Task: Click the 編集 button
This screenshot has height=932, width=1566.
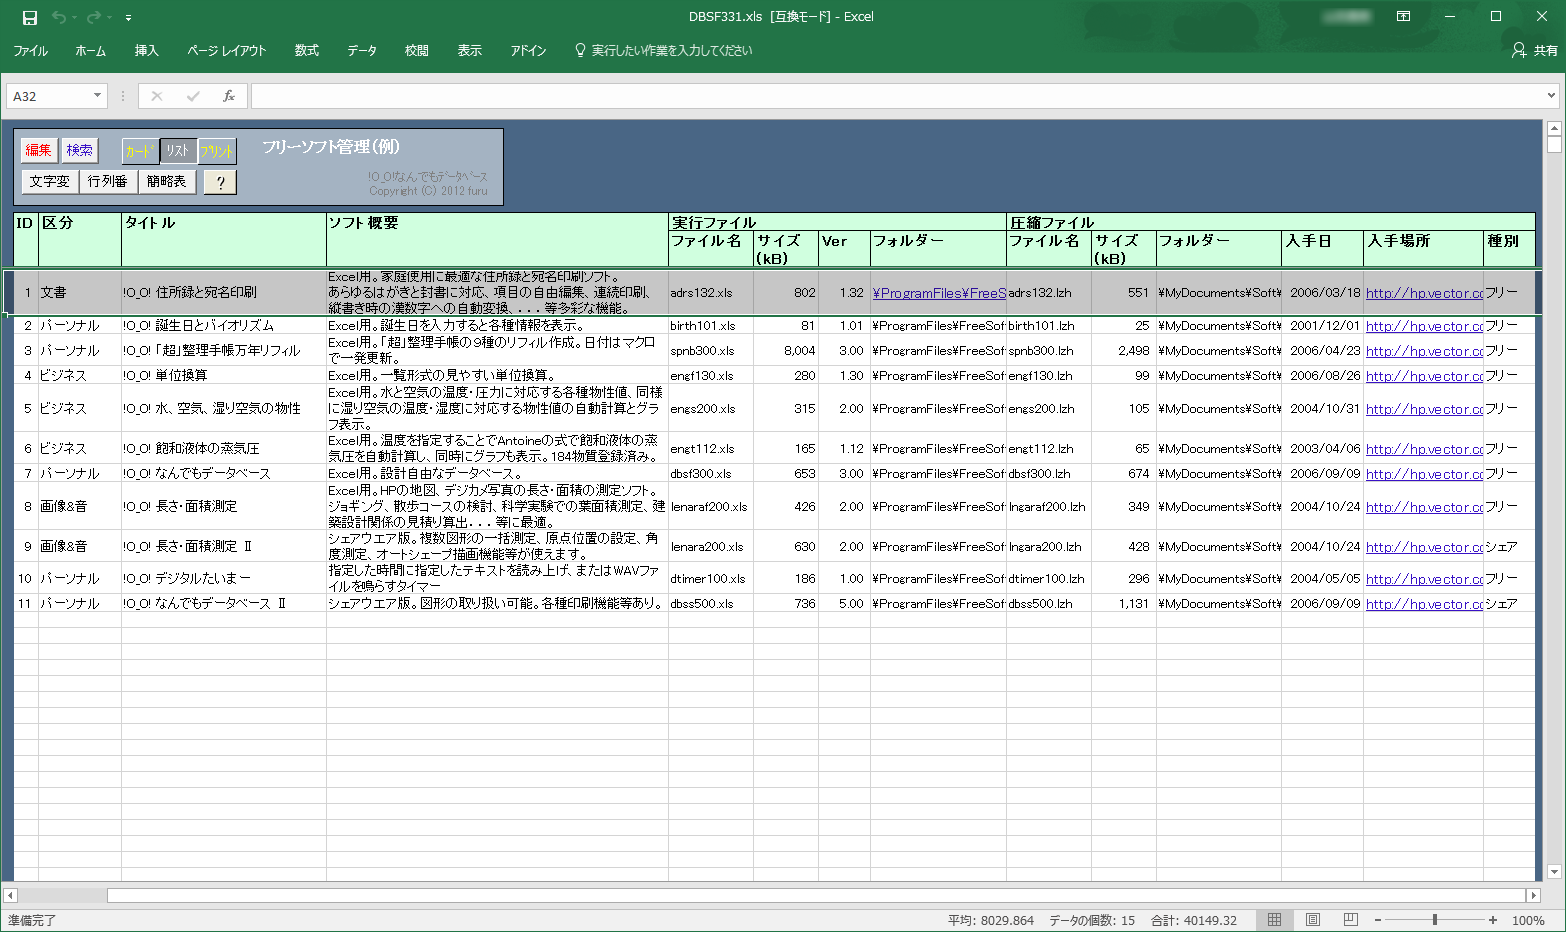Action: pos(39,150)
